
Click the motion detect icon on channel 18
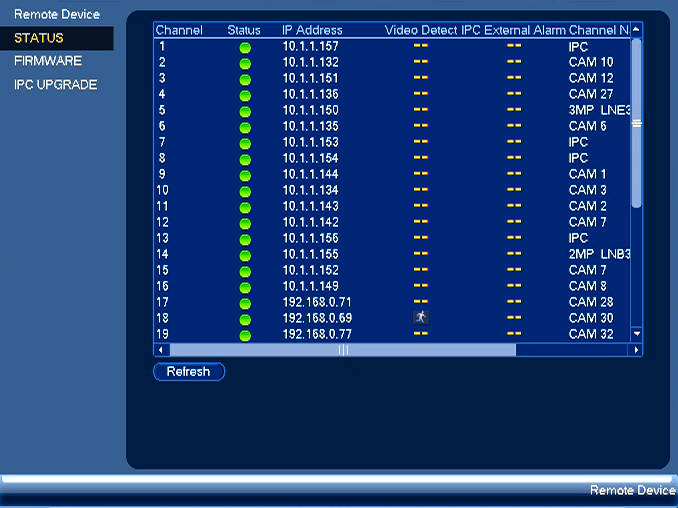[421, 317]
